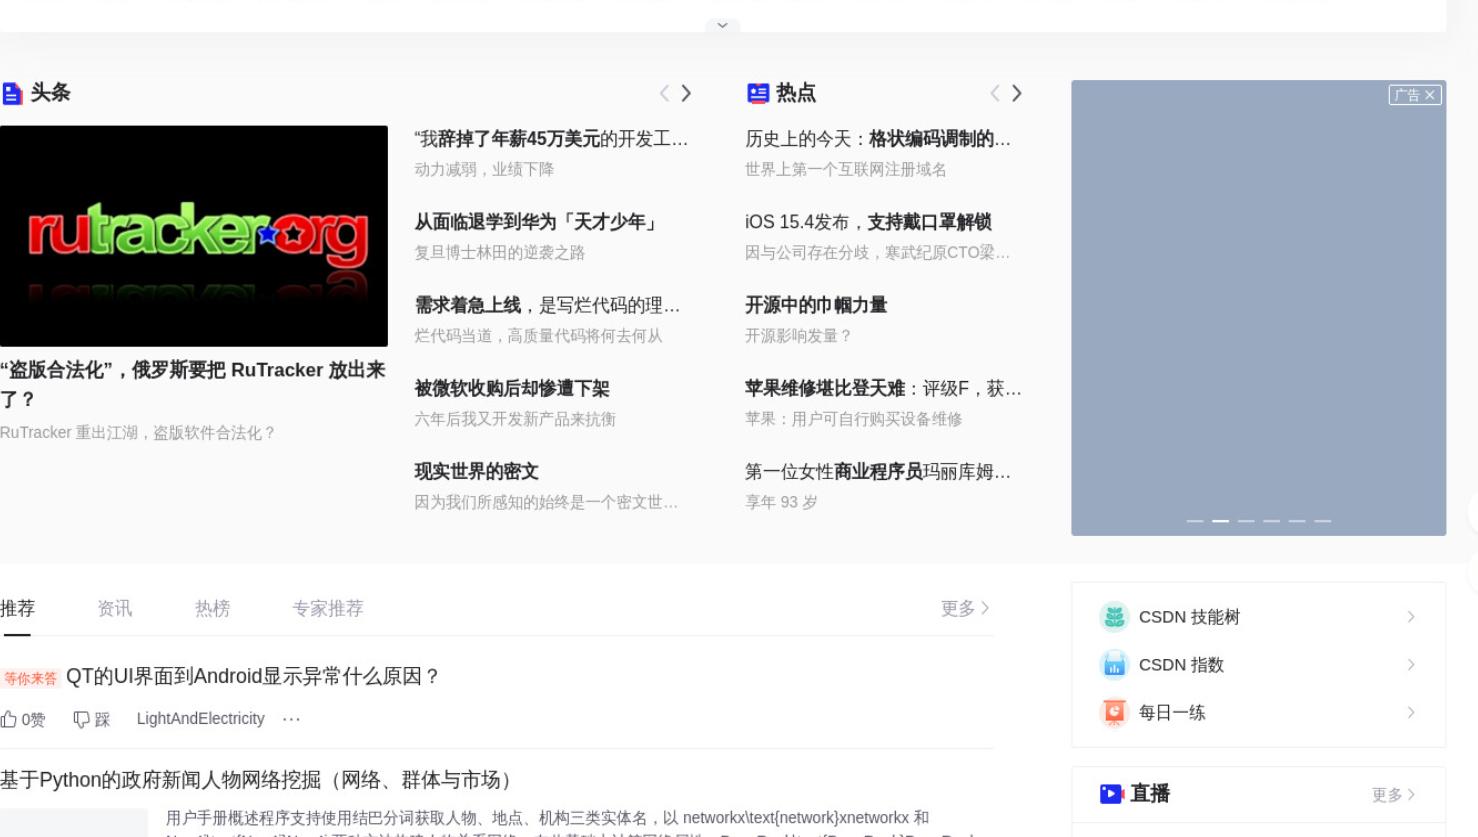Open 更多 next to recommendation tabs
This screenshot has width=1478, height=837.
tap(965, 608)
